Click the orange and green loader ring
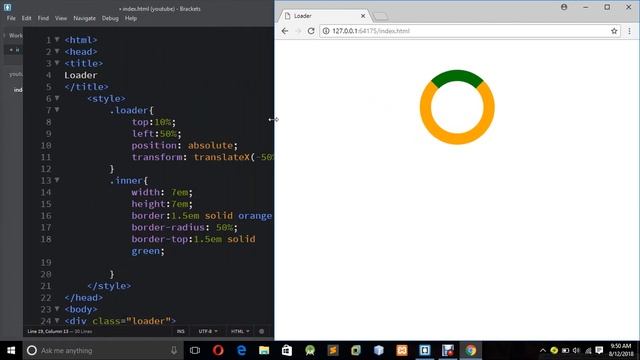This screenshot has width=640, height=360. tap(457, 107)
